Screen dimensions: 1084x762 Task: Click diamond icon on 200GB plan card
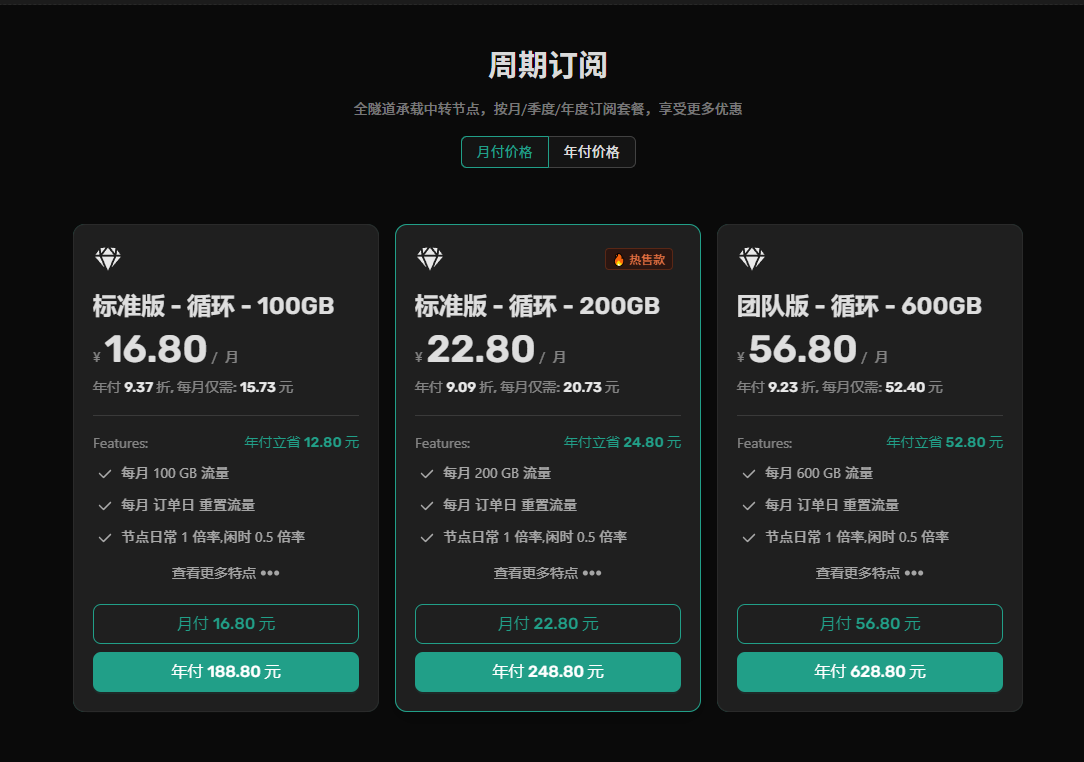coord(430,259)
